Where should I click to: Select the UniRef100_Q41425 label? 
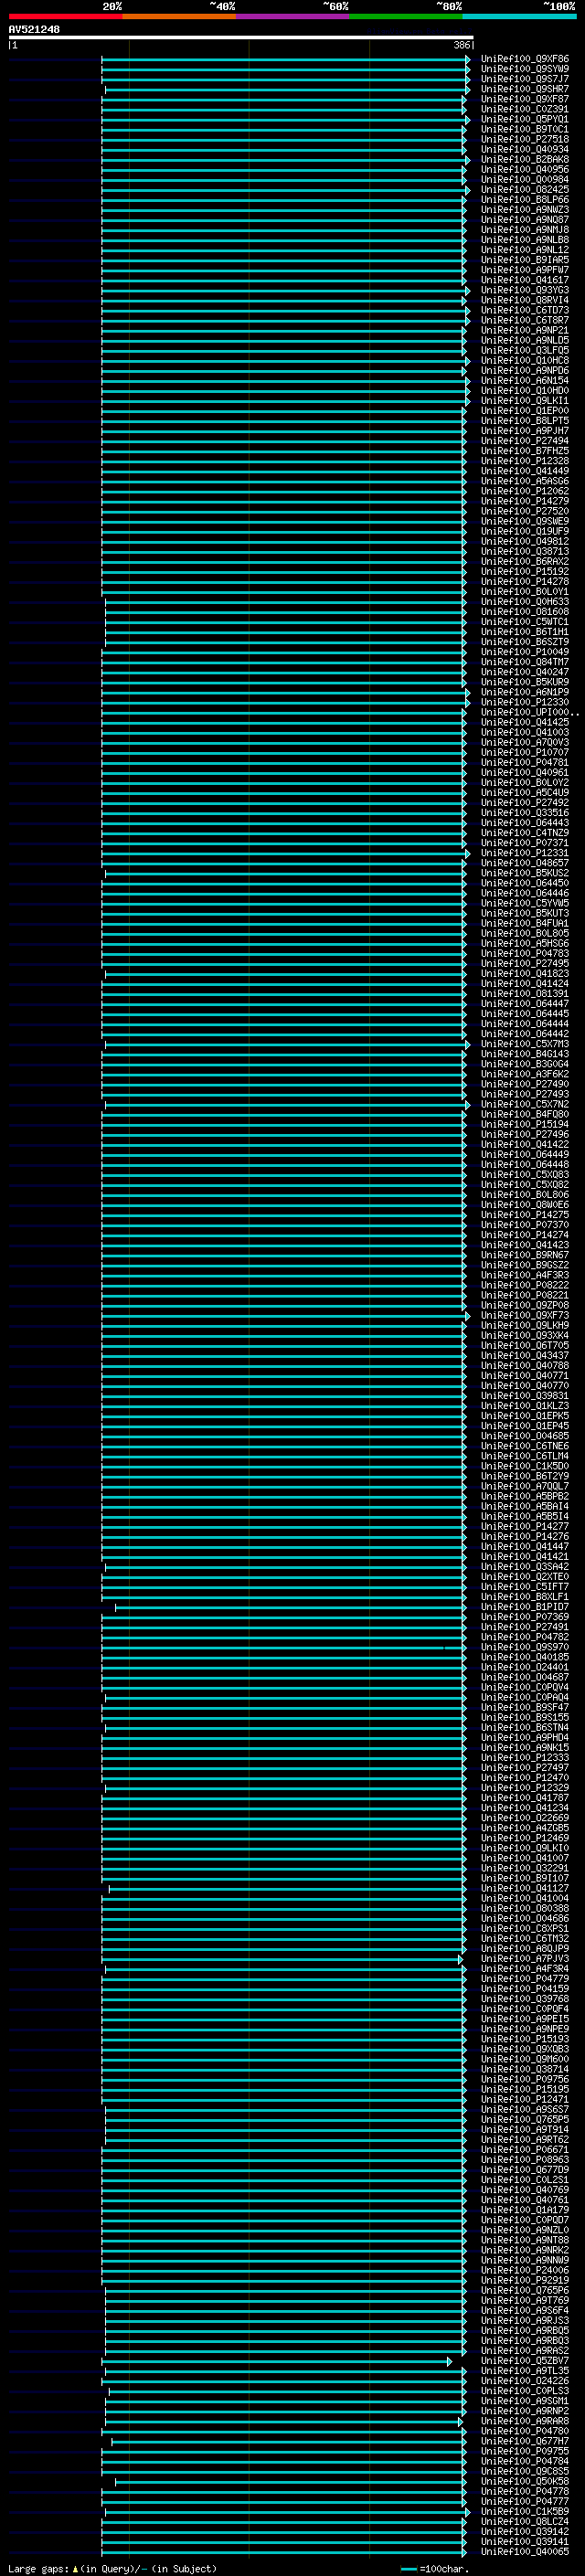[x=524, y=722]
